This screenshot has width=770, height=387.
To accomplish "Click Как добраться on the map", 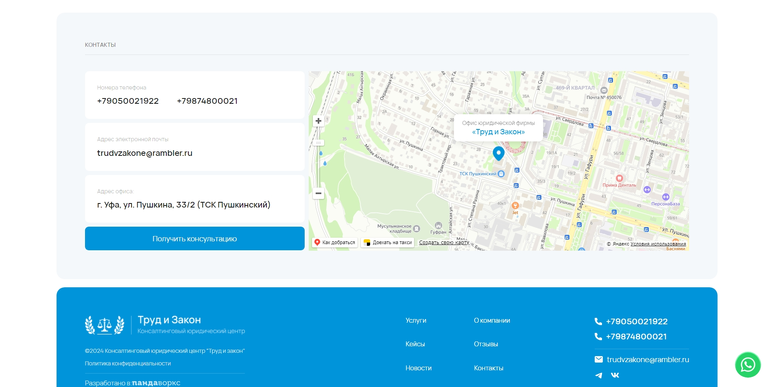I will 334,243.
